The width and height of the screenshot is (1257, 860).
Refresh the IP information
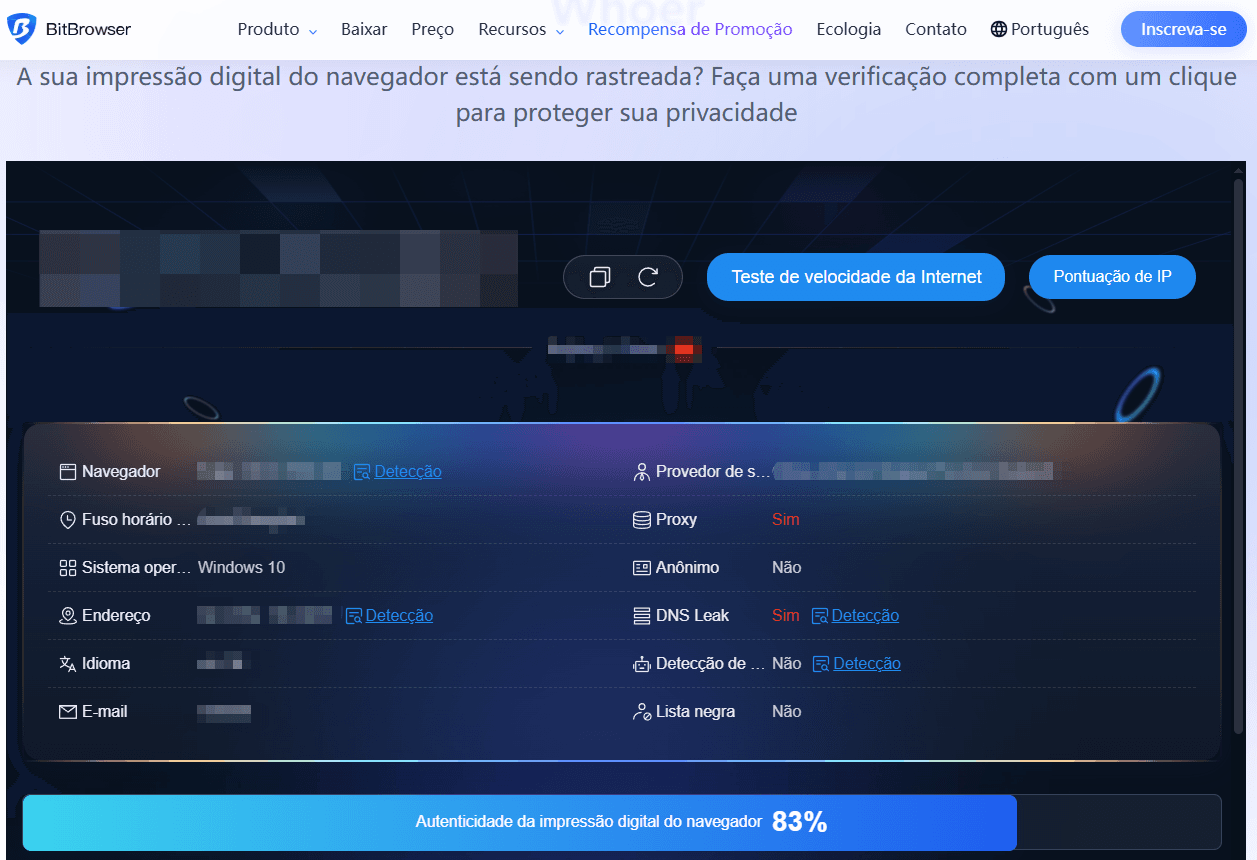[648, 277]
